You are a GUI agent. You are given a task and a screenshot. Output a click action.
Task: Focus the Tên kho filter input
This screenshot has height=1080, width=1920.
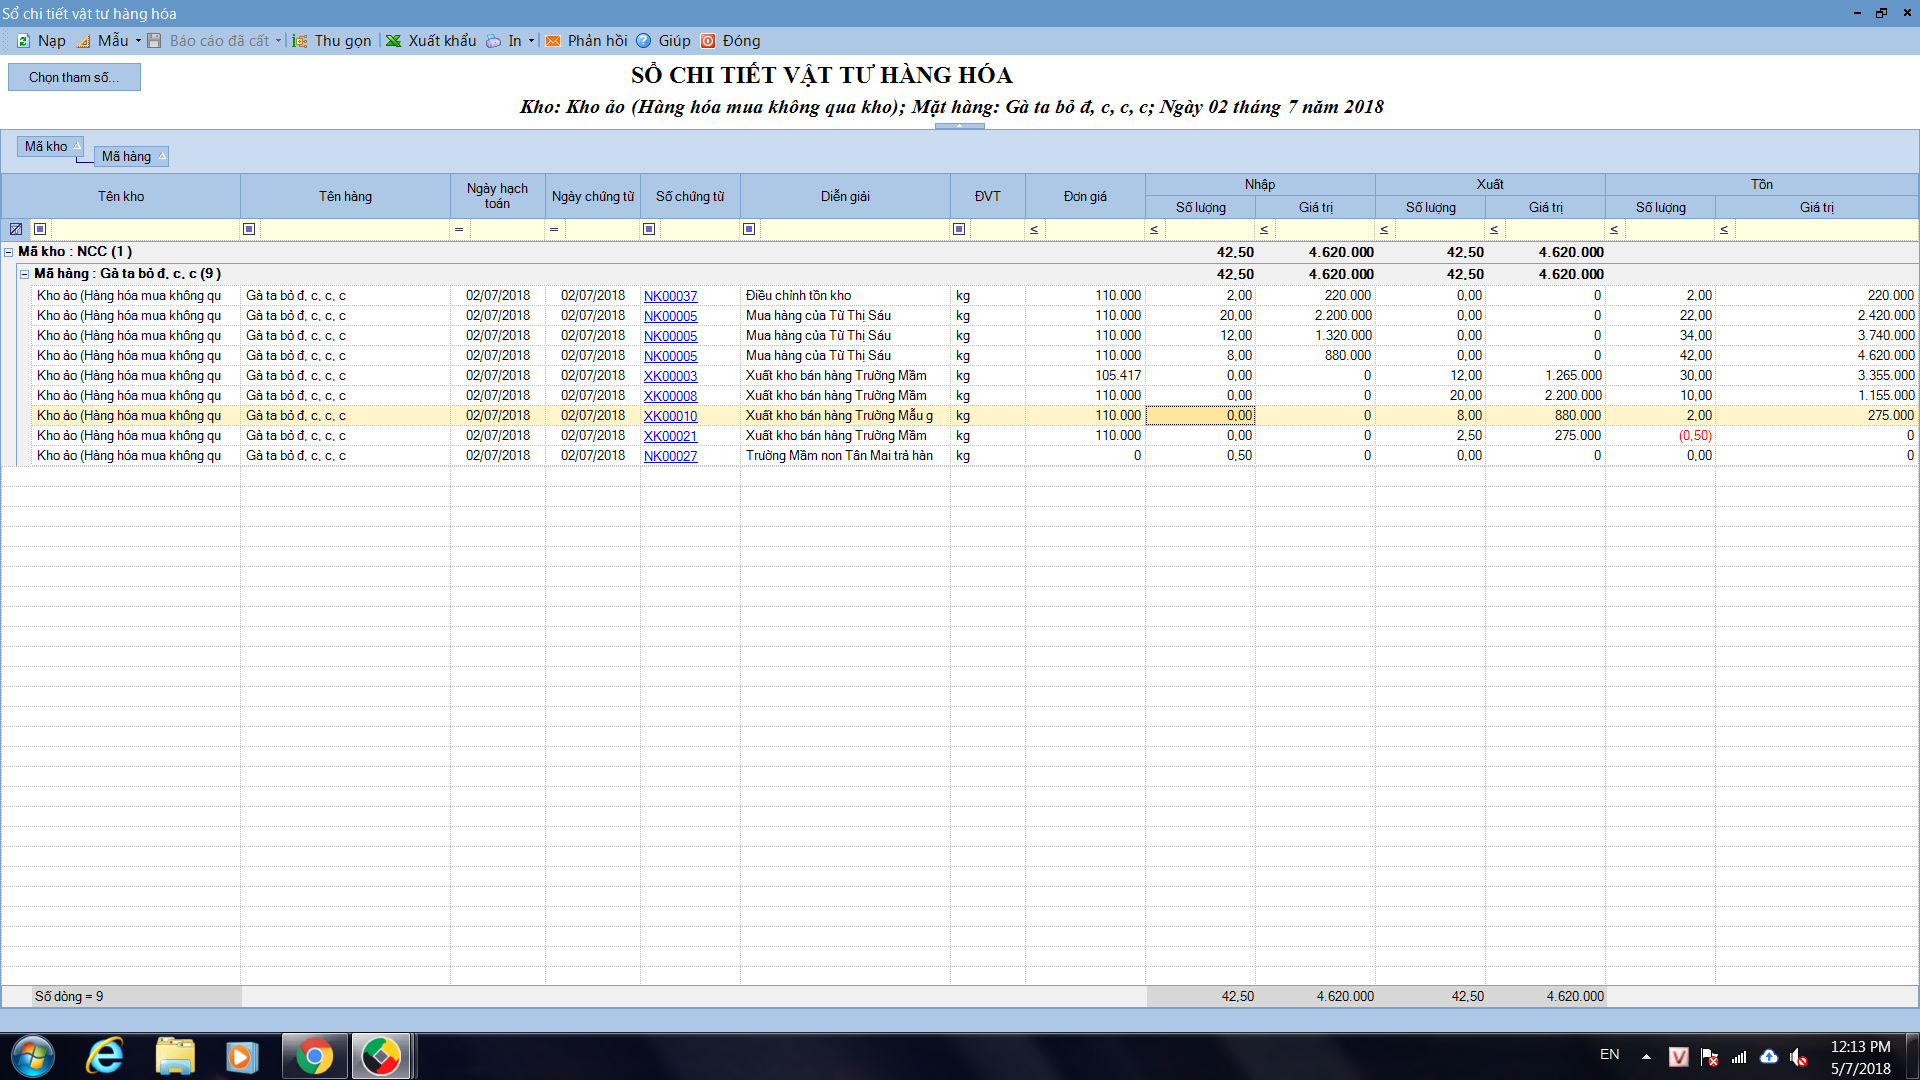click(x=144, y=229)
